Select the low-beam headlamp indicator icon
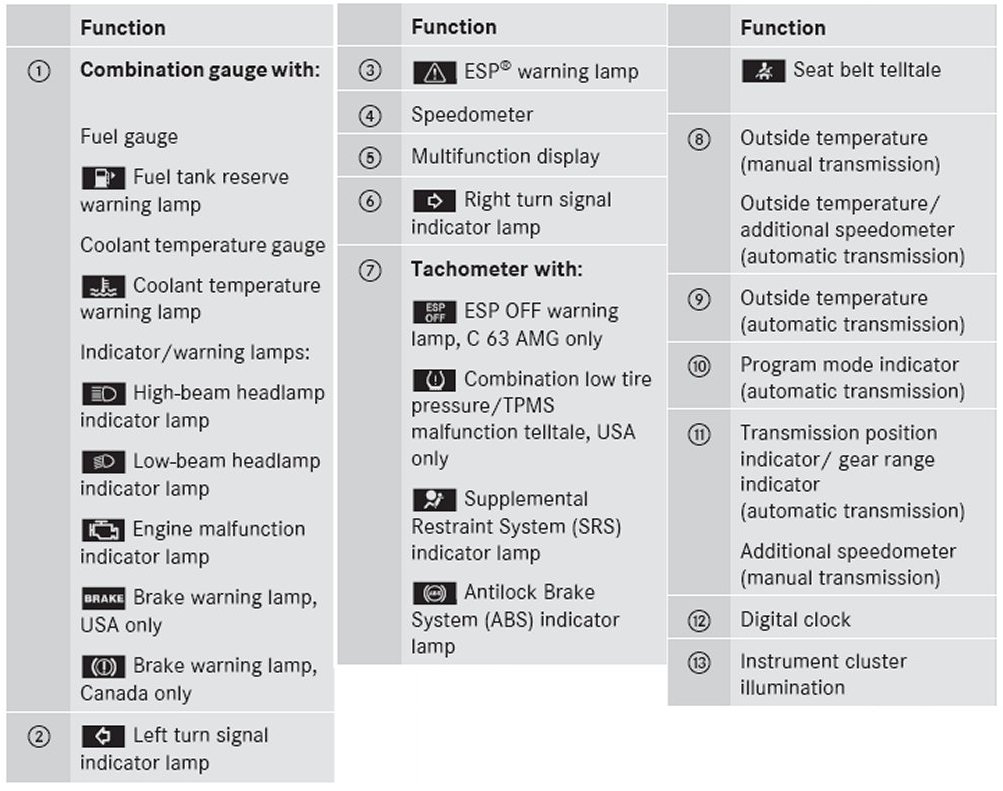1003x791 pixels. (103, 462)
